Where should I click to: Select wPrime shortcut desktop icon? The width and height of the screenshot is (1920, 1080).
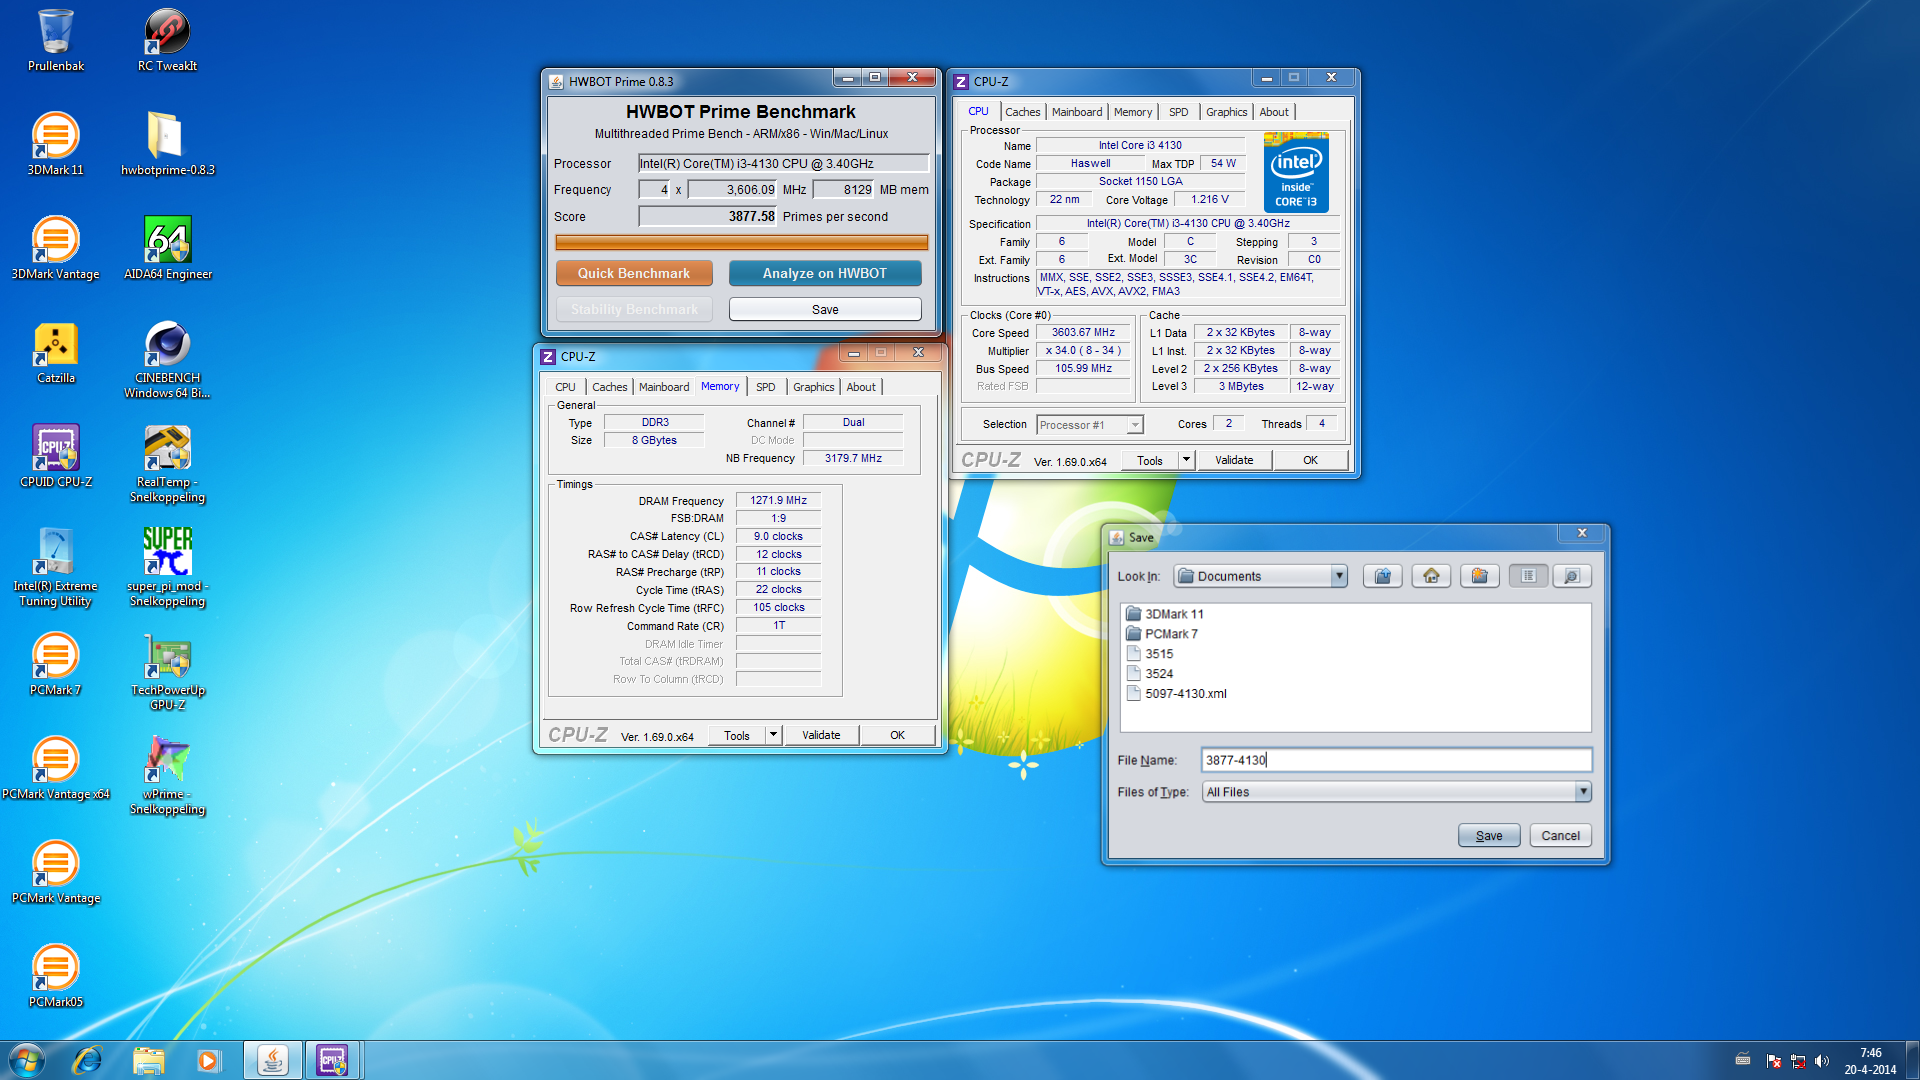[168, 775]
